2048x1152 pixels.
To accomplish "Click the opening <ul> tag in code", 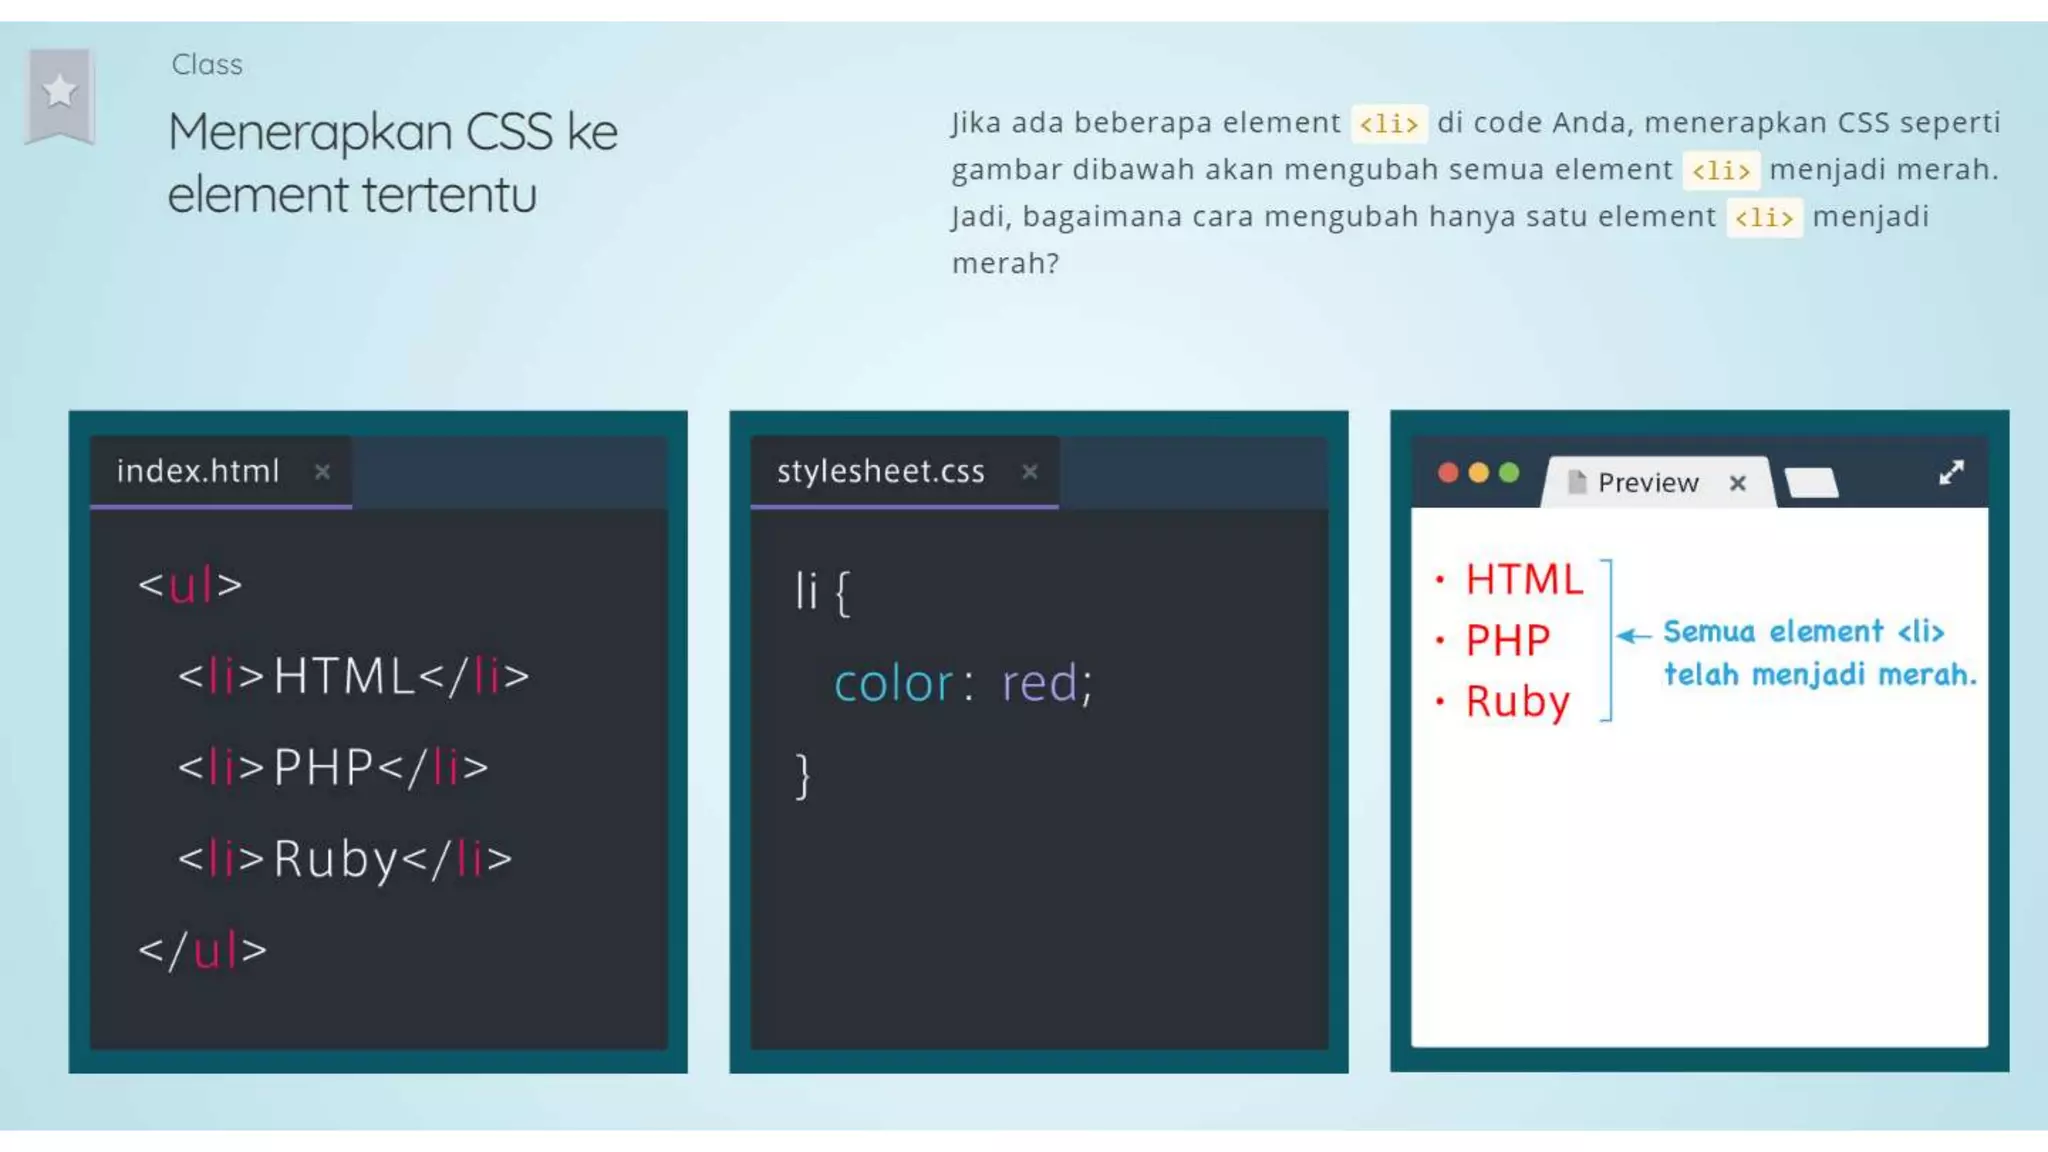I will pyautogui.click(x=190, y=585).
